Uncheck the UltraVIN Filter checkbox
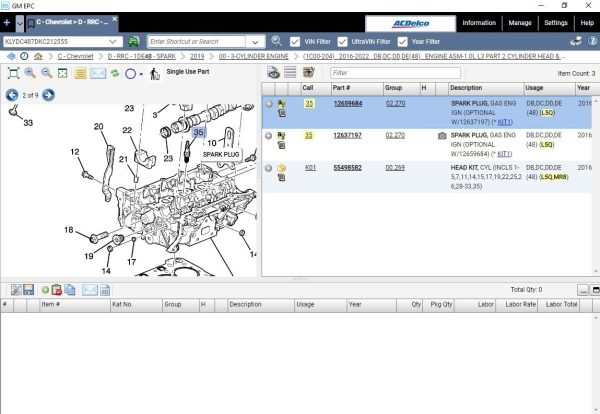 [x=343, y=41]
